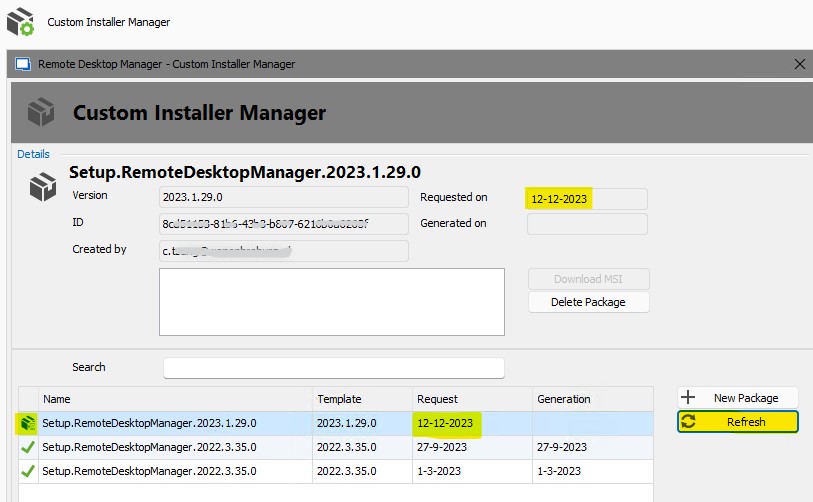Click the green checkmark in the 1-3-2023 row

(x=28, y=471)
